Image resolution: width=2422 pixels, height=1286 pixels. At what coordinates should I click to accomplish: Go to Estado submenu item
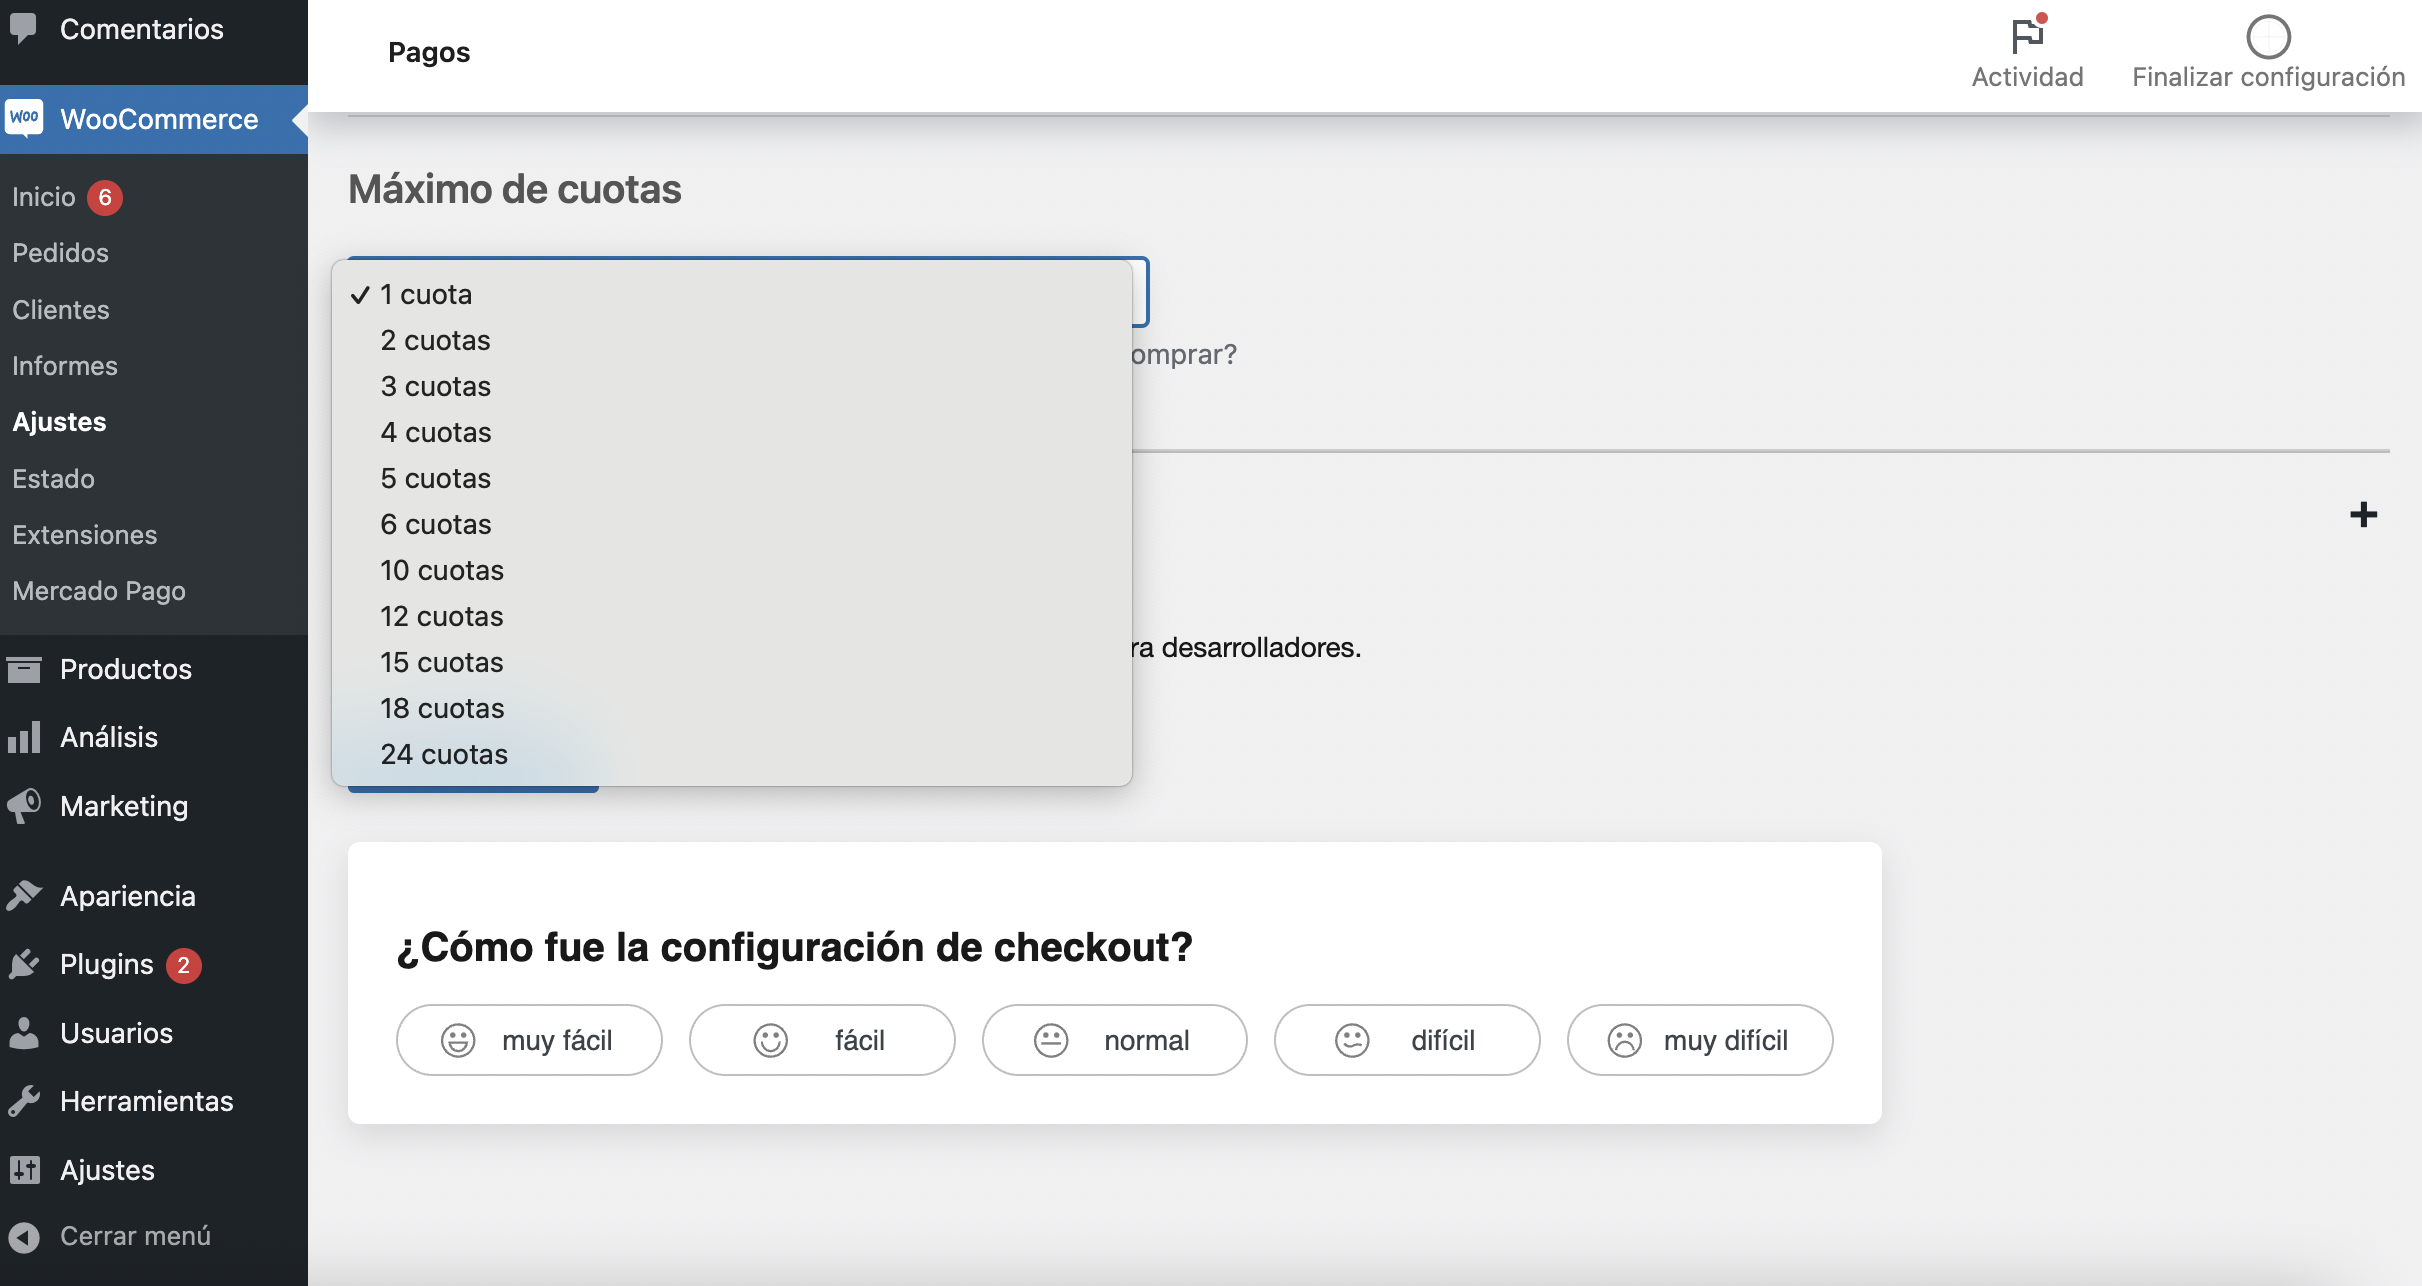point(53,479)
